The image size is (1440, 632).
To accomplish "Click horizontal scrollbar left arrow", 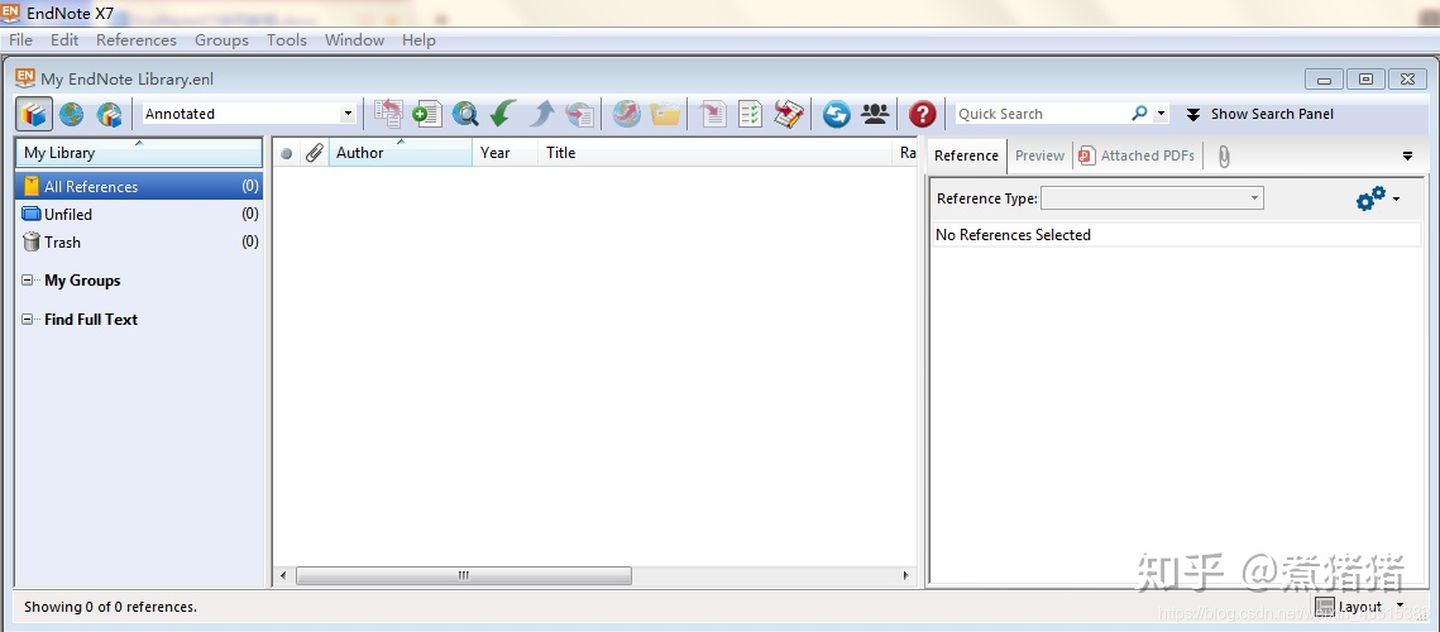I will [284, 576].
